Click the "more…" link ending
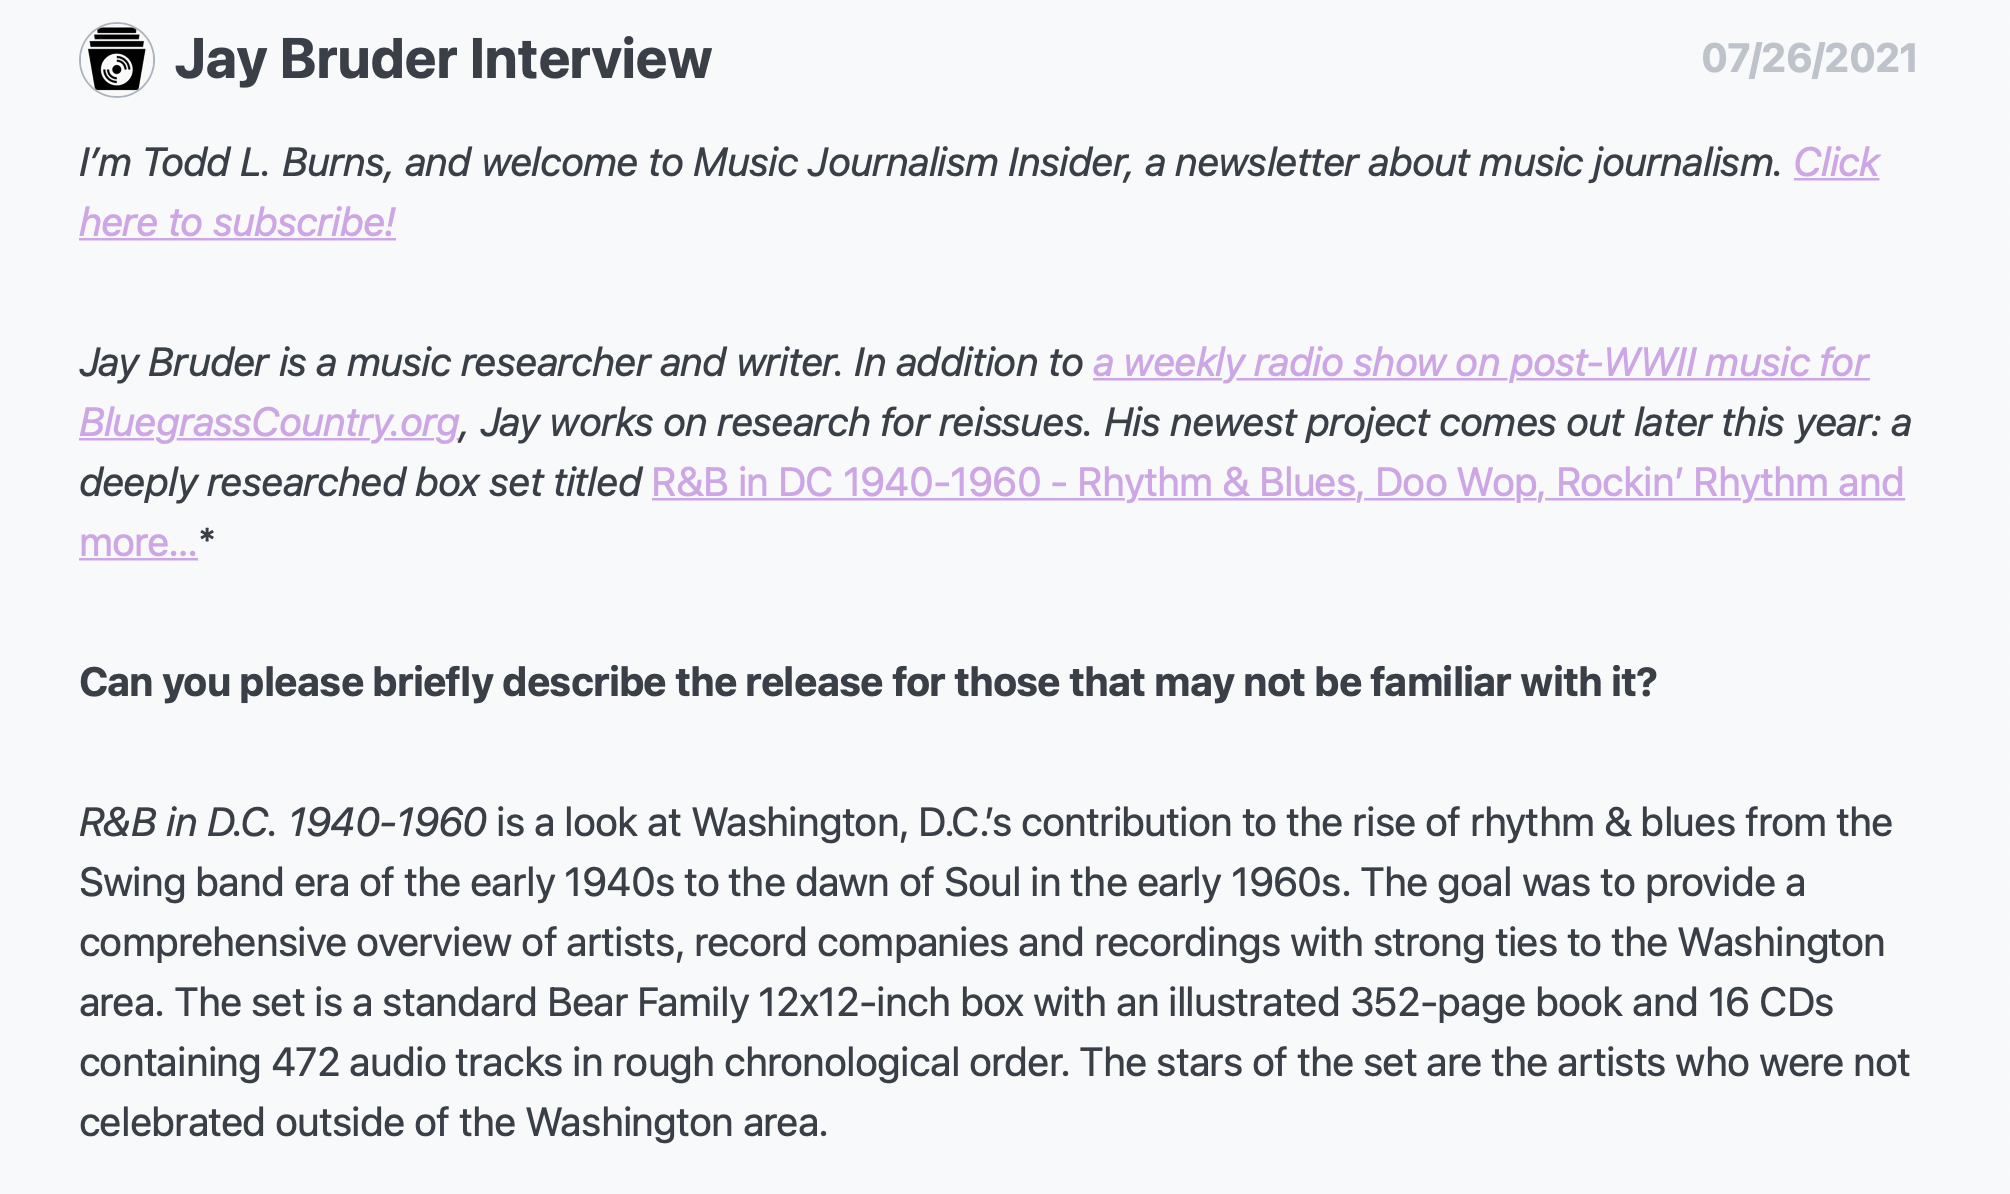The width and height of the screenshot is (2010, 1194). [138, 542]
